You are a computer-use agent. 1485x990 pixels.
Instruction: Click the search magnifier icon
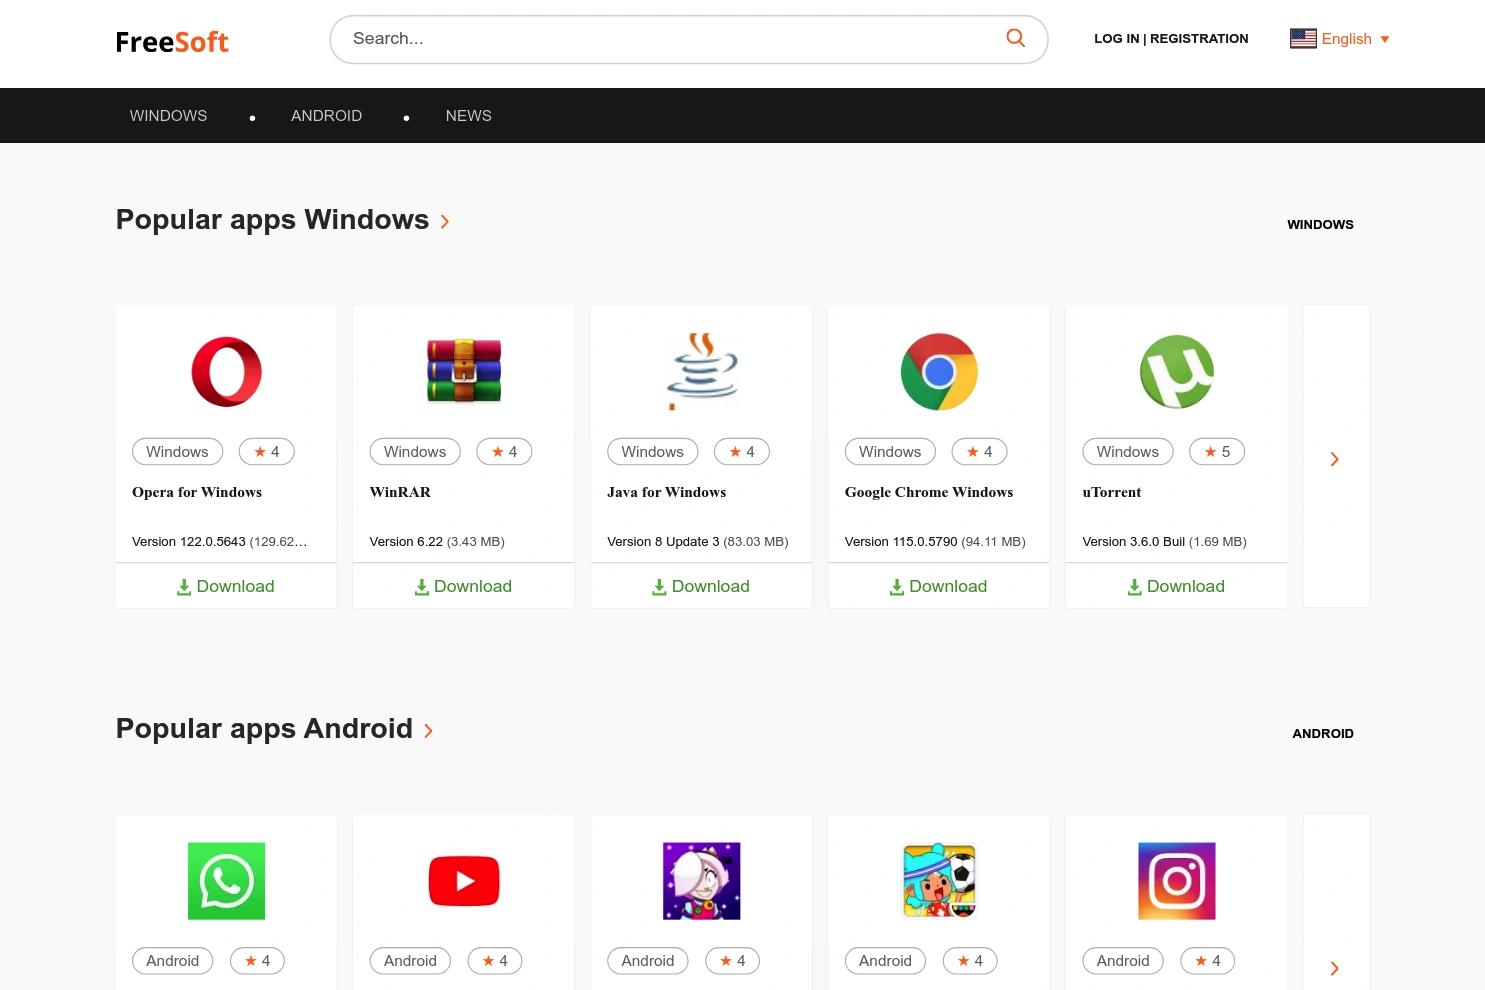(x=1015, y=38)
